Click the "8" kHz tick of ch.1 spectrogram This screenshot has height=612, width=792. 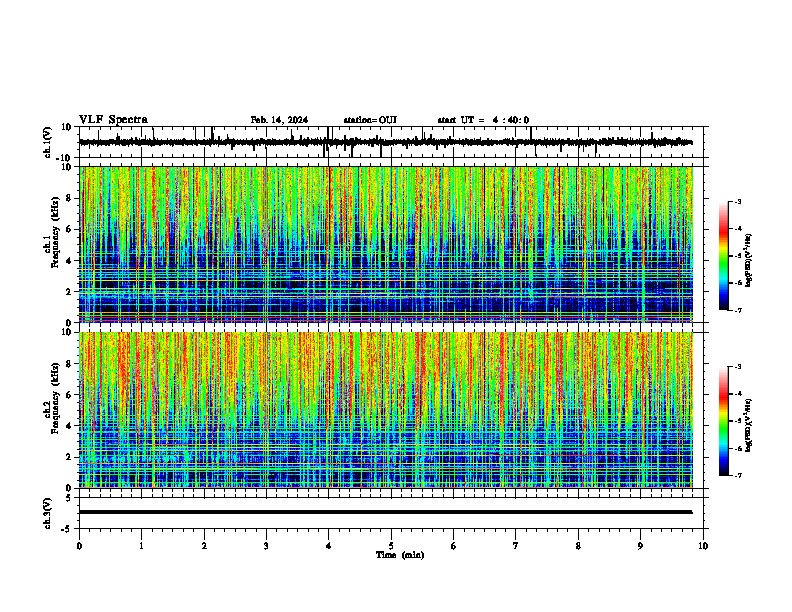click(x=70, y=198)
